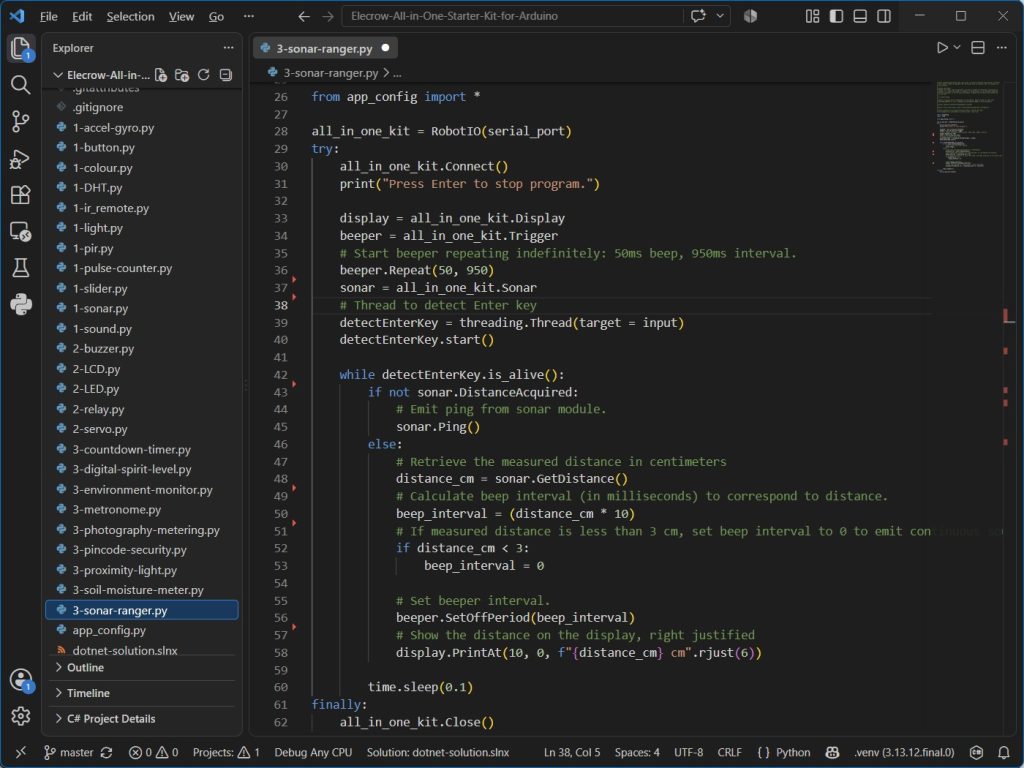
Task: Split the editor to the right
Action: [x=978, y=48]
